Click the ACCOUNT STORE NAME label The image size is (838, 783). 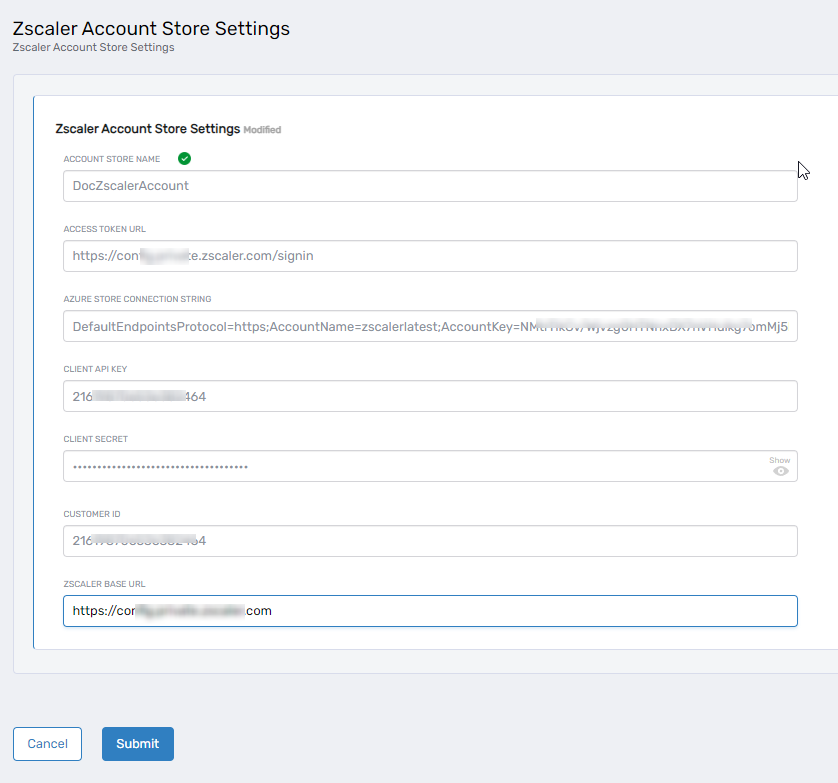tap(112, 159)
